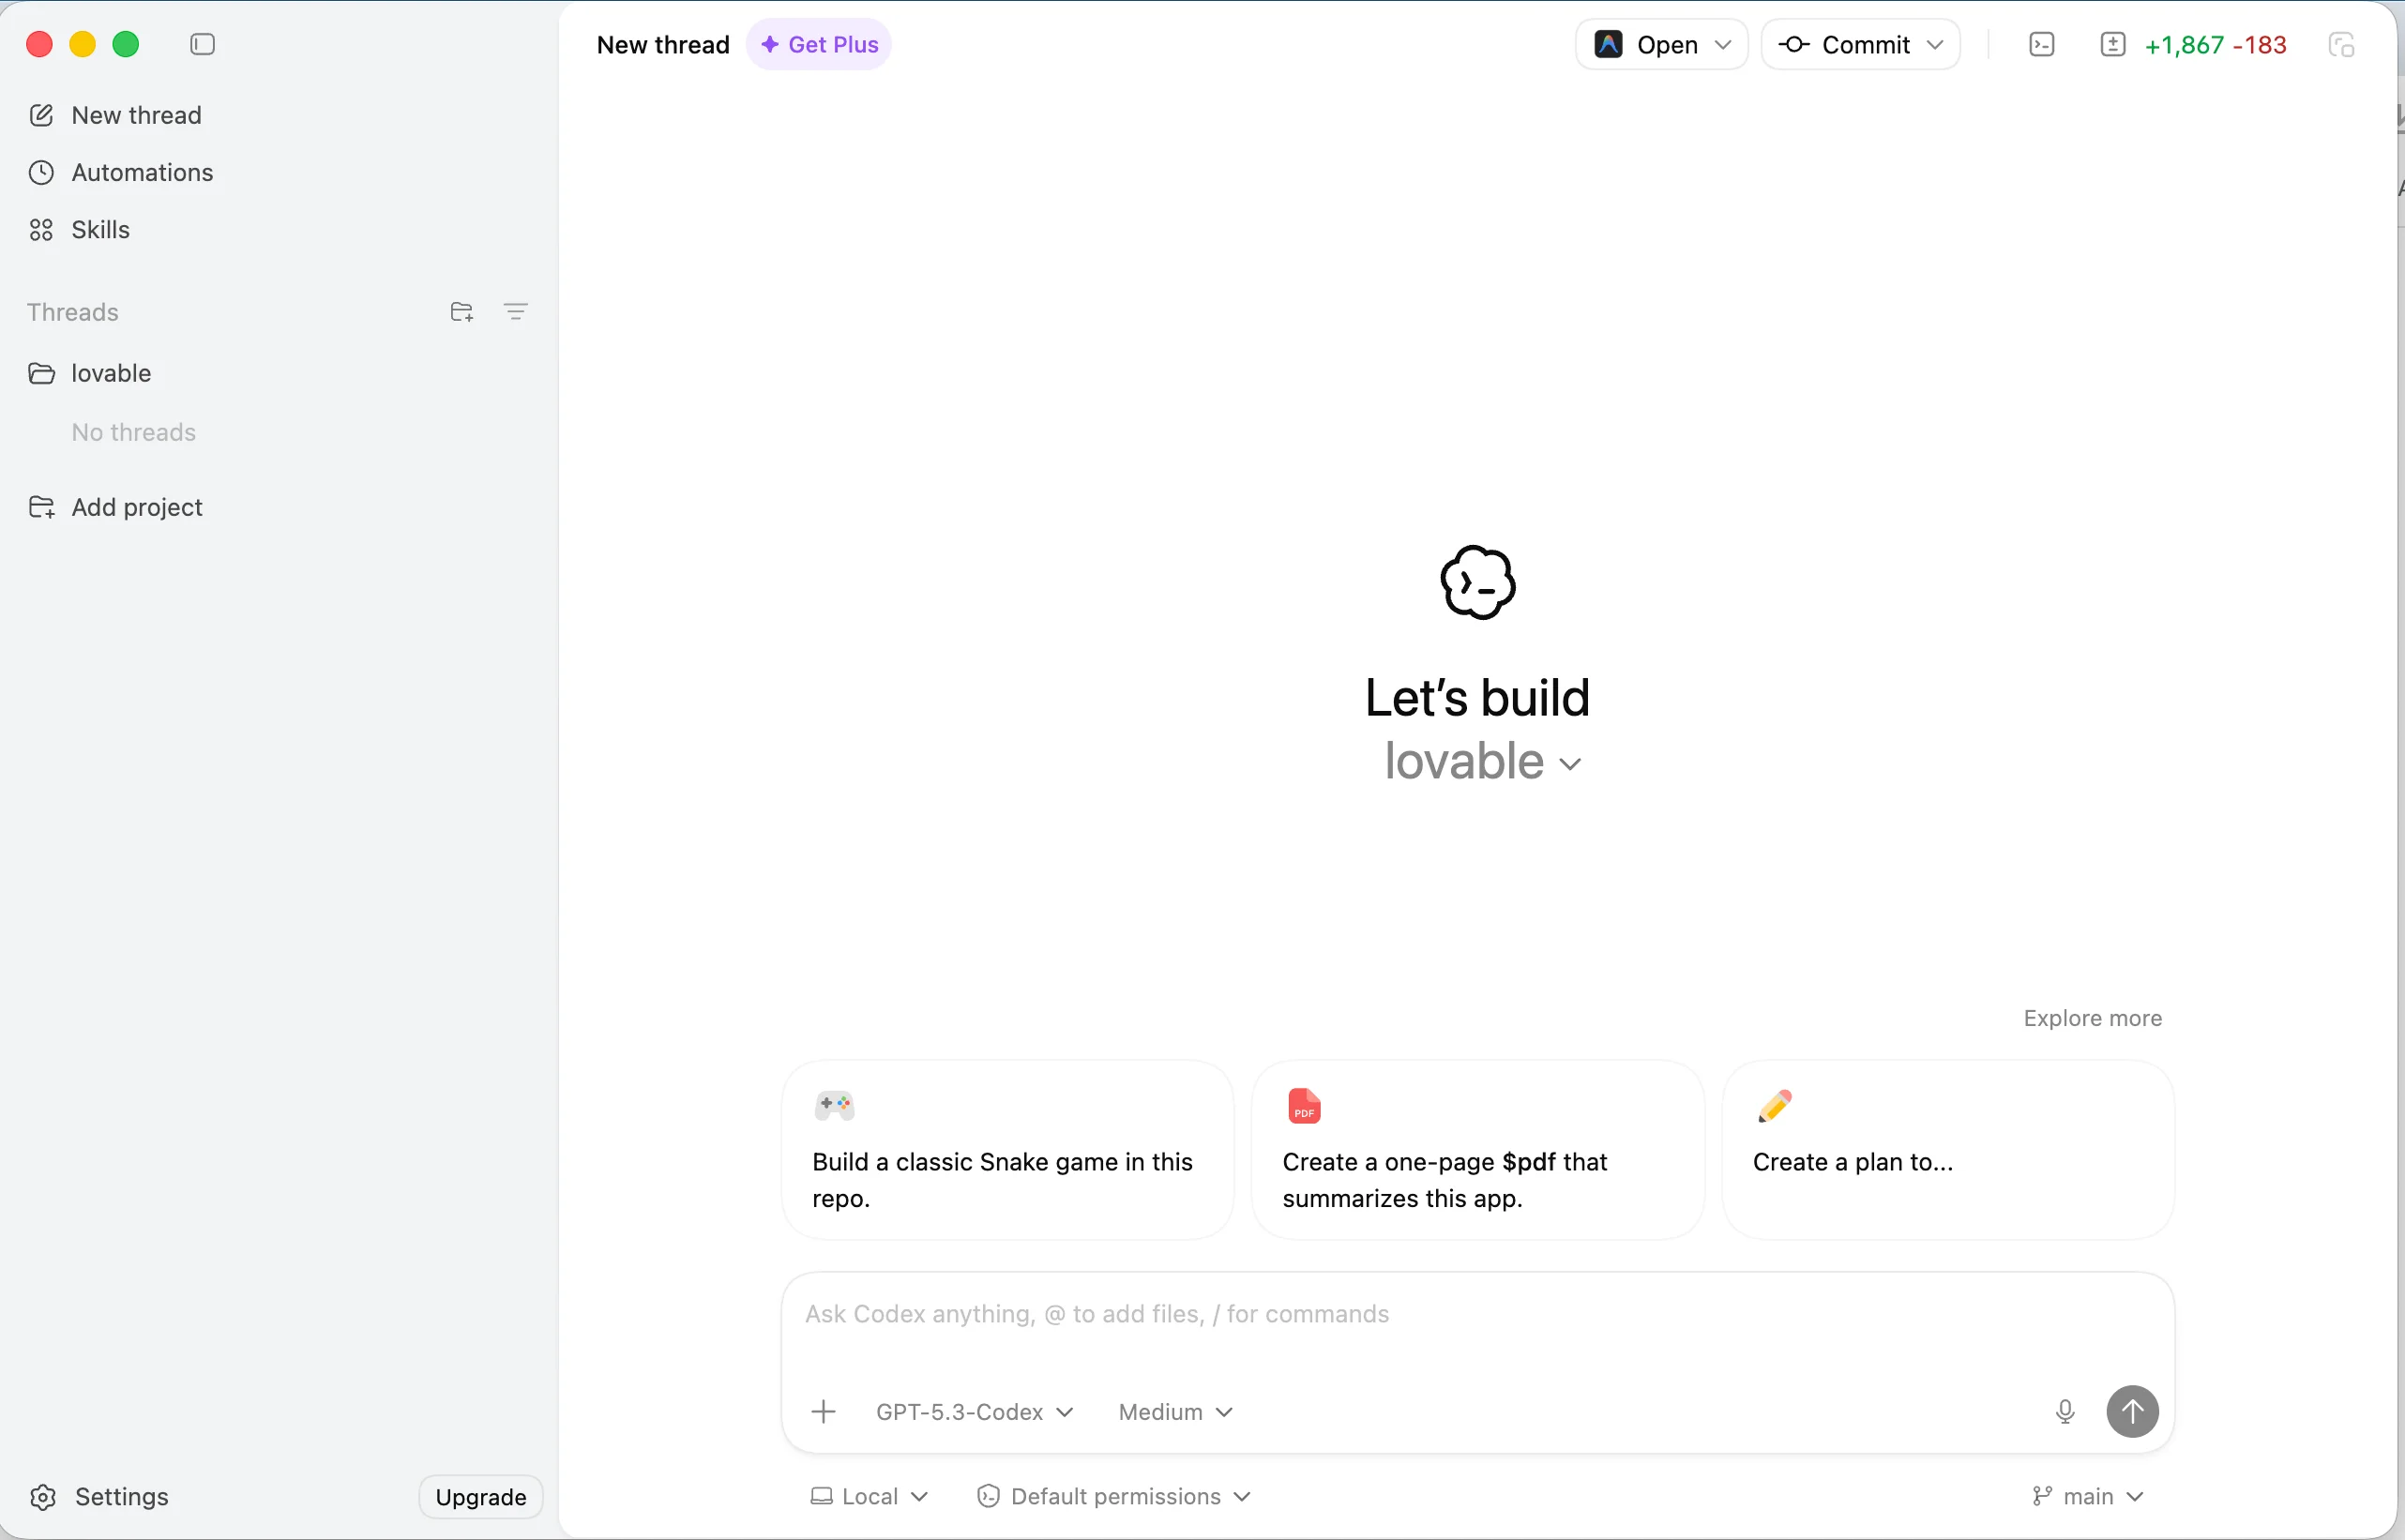Toggle the sidebar panel icon
This screenshot has height=1540, width=2405.
point(202,44)
